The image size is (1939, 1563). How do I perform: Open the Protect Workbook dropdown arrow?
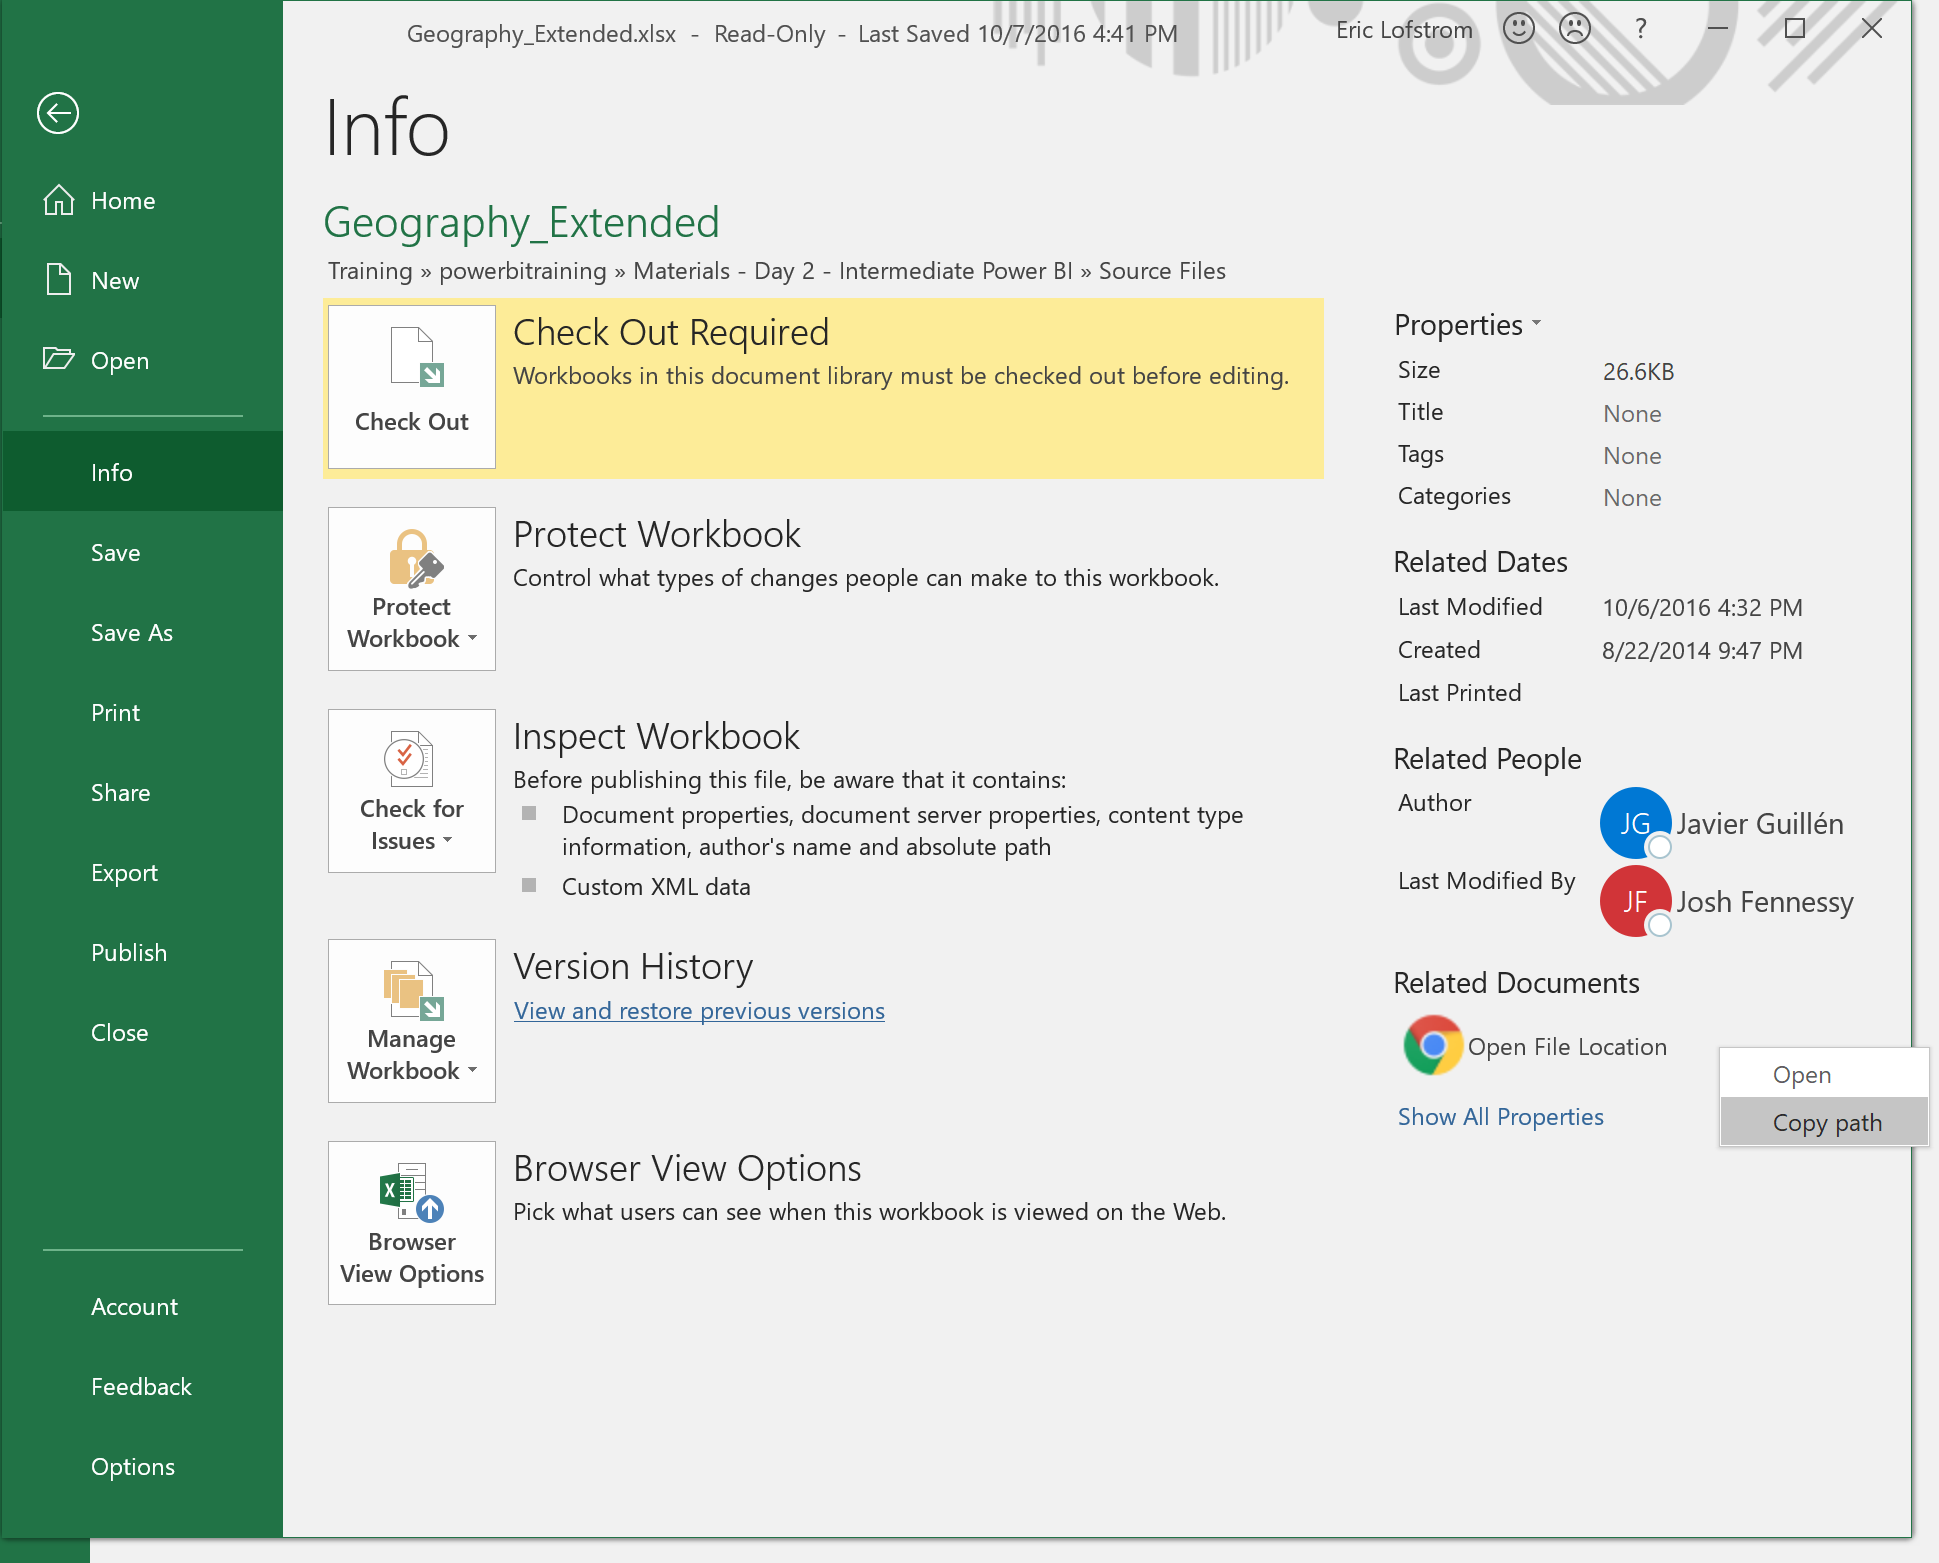click(473, 638)
